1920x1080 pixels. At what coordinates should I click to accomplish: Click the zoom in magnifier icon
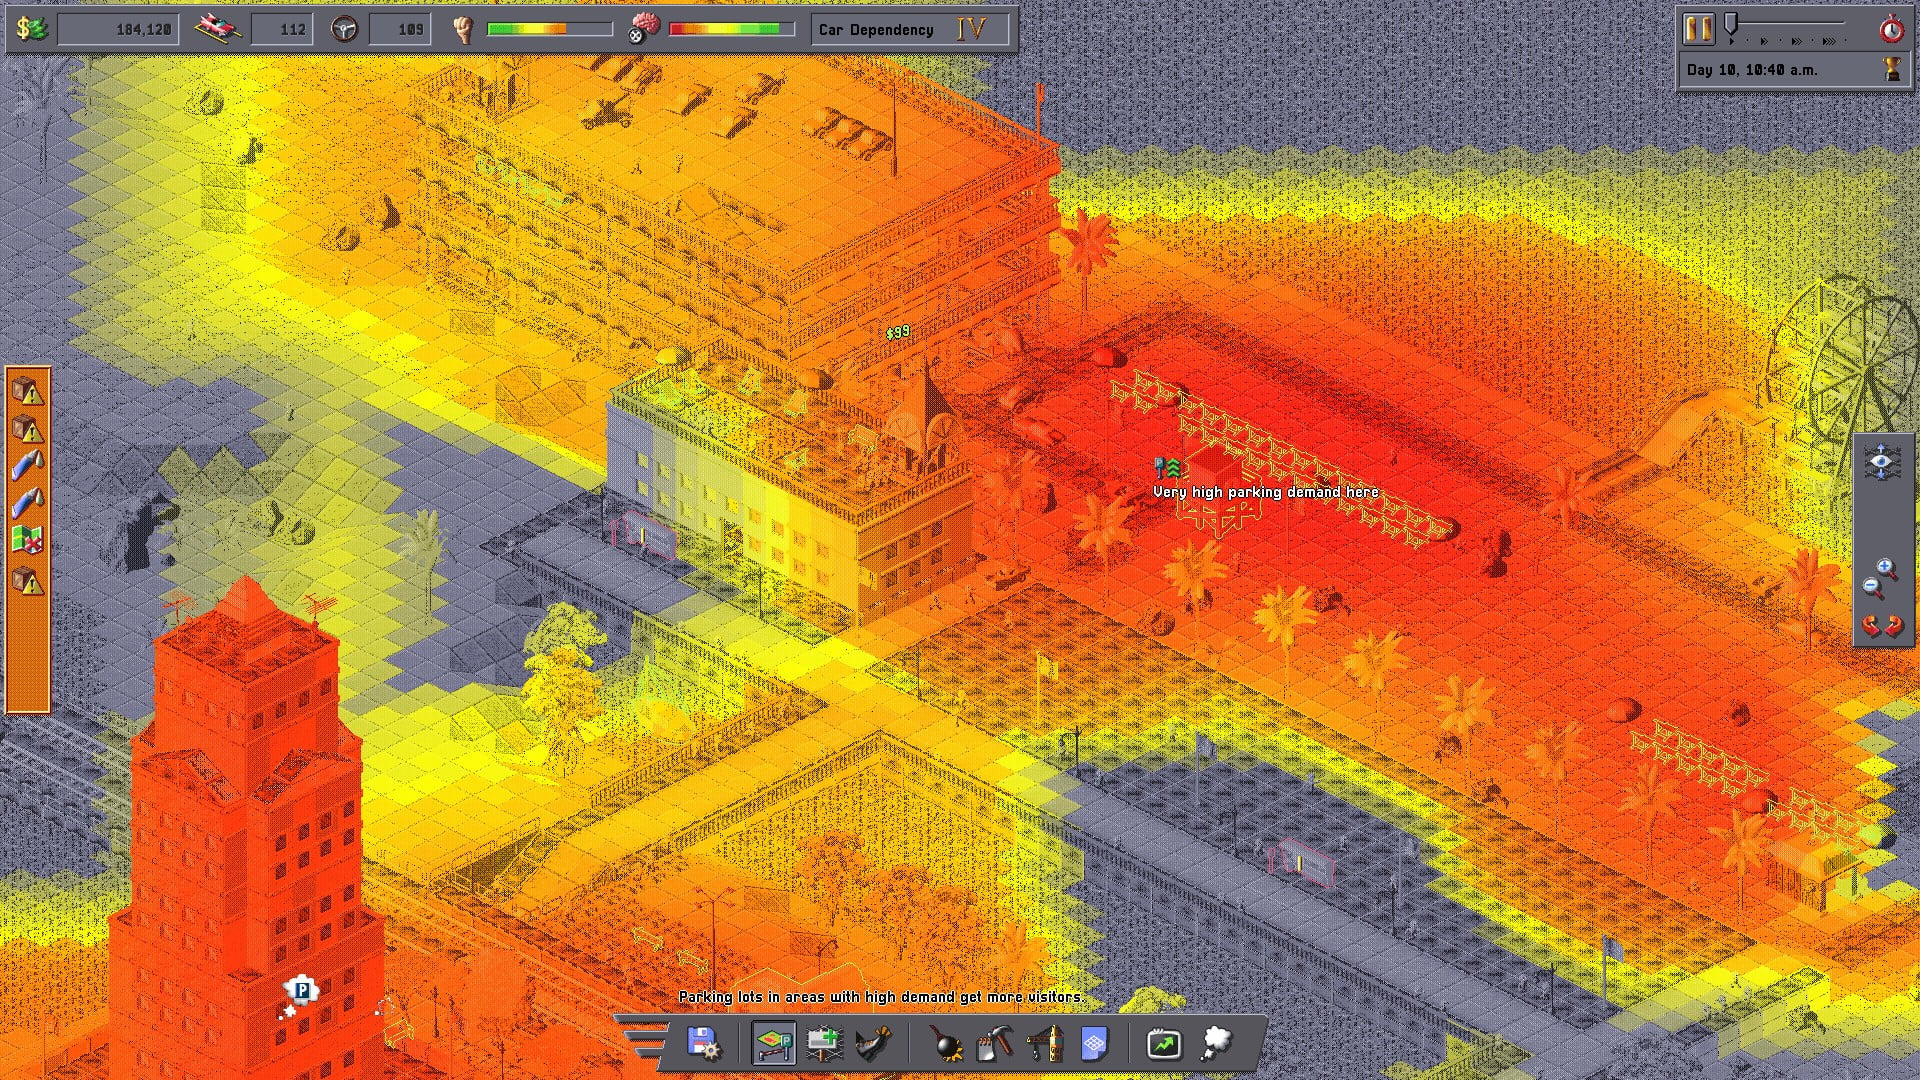pos(1886,569)
